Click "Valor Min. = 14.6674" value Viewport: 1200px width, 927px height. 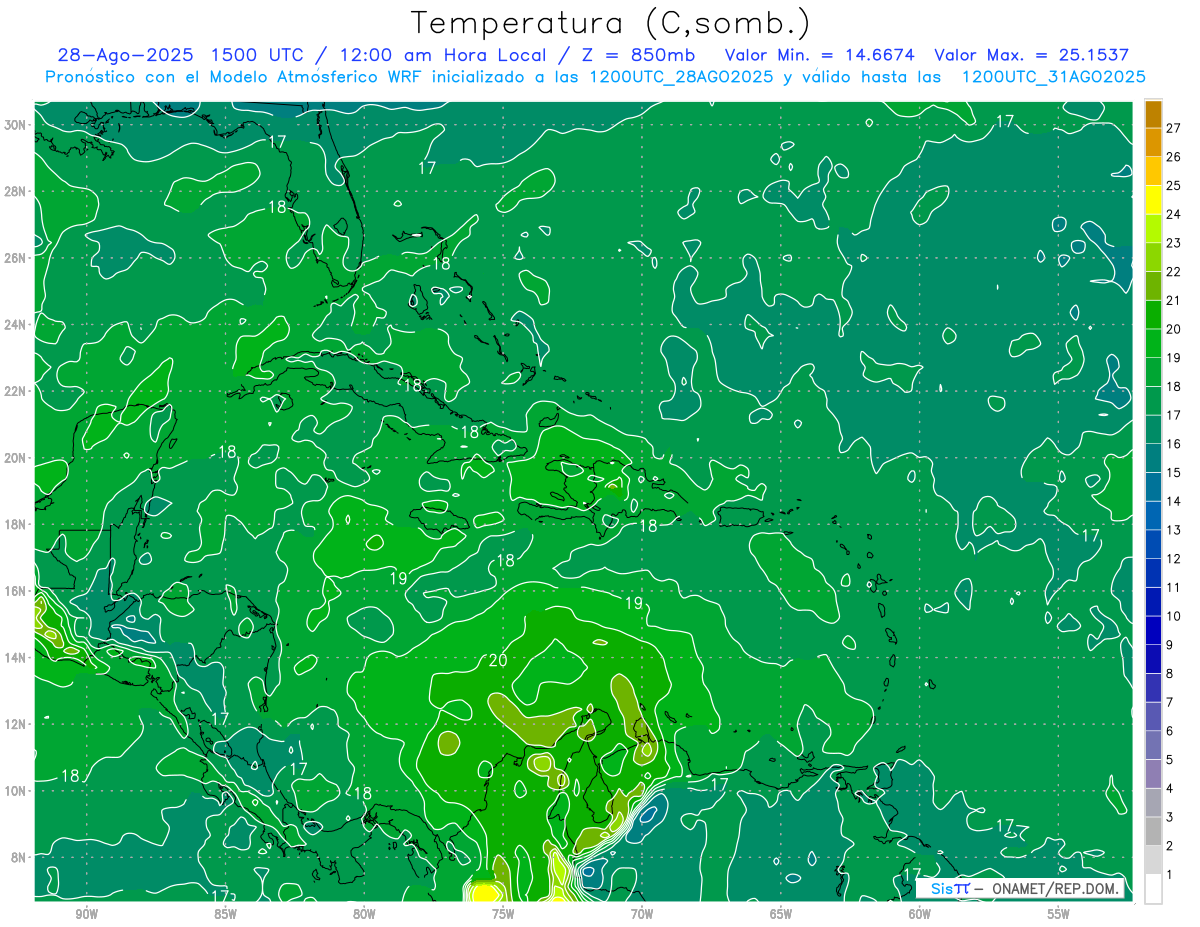[818, 56]
